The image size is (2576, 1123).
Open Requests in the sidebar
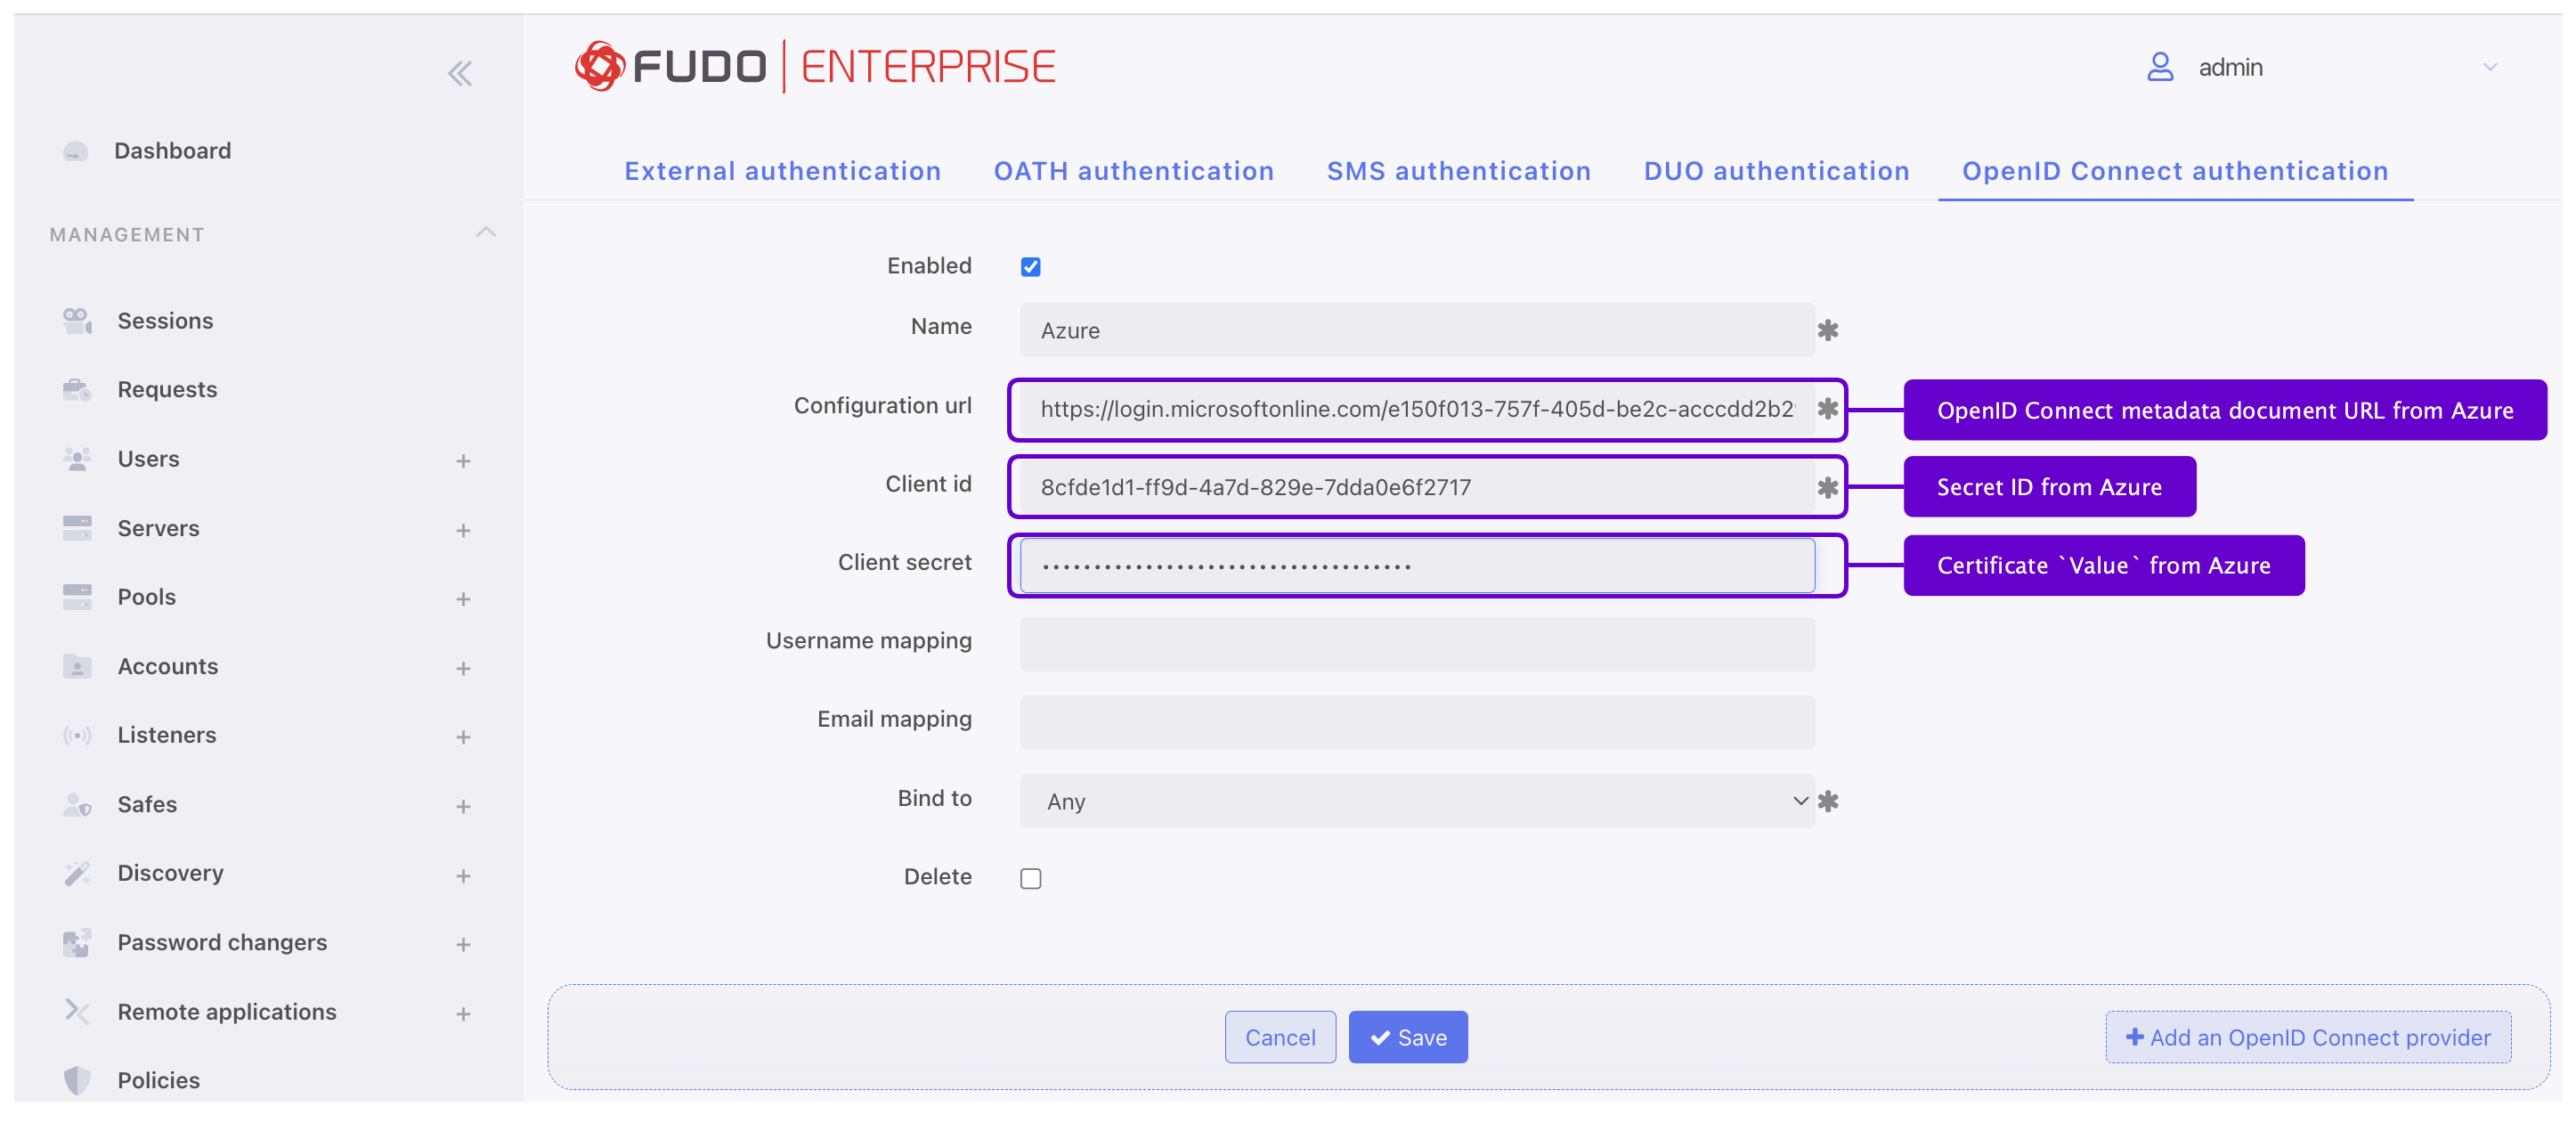pyautogui.click(x=167, y=390)
